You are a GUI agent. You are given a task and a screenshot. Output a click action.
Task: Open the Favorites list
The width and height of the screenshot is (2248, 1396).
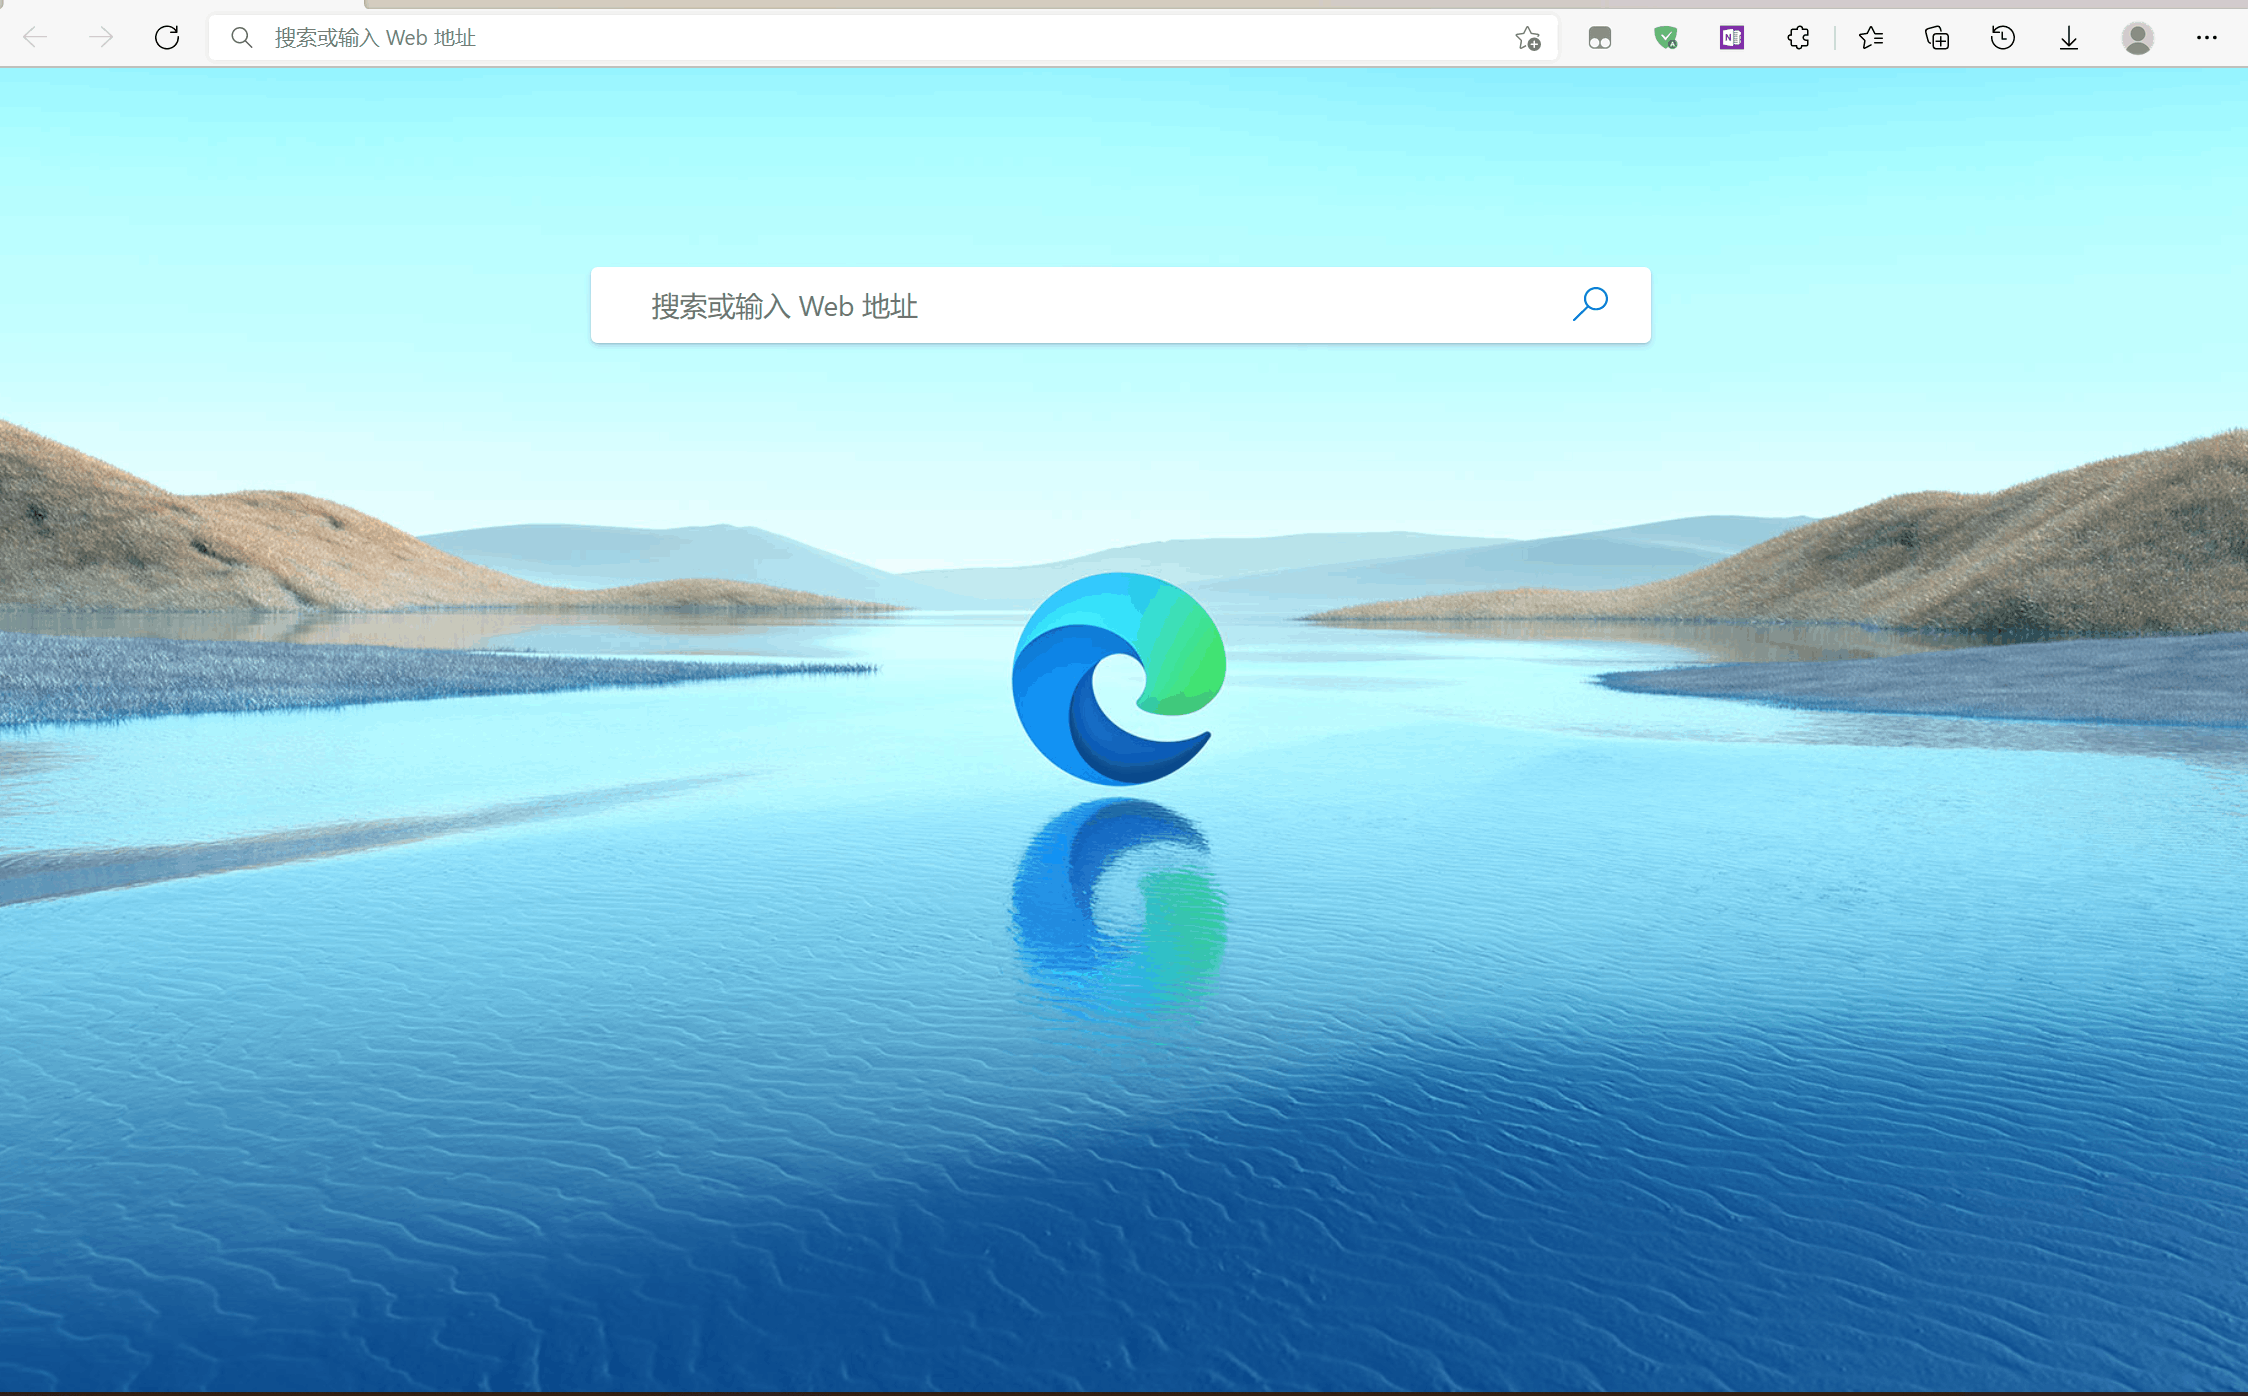(1871, 38)
